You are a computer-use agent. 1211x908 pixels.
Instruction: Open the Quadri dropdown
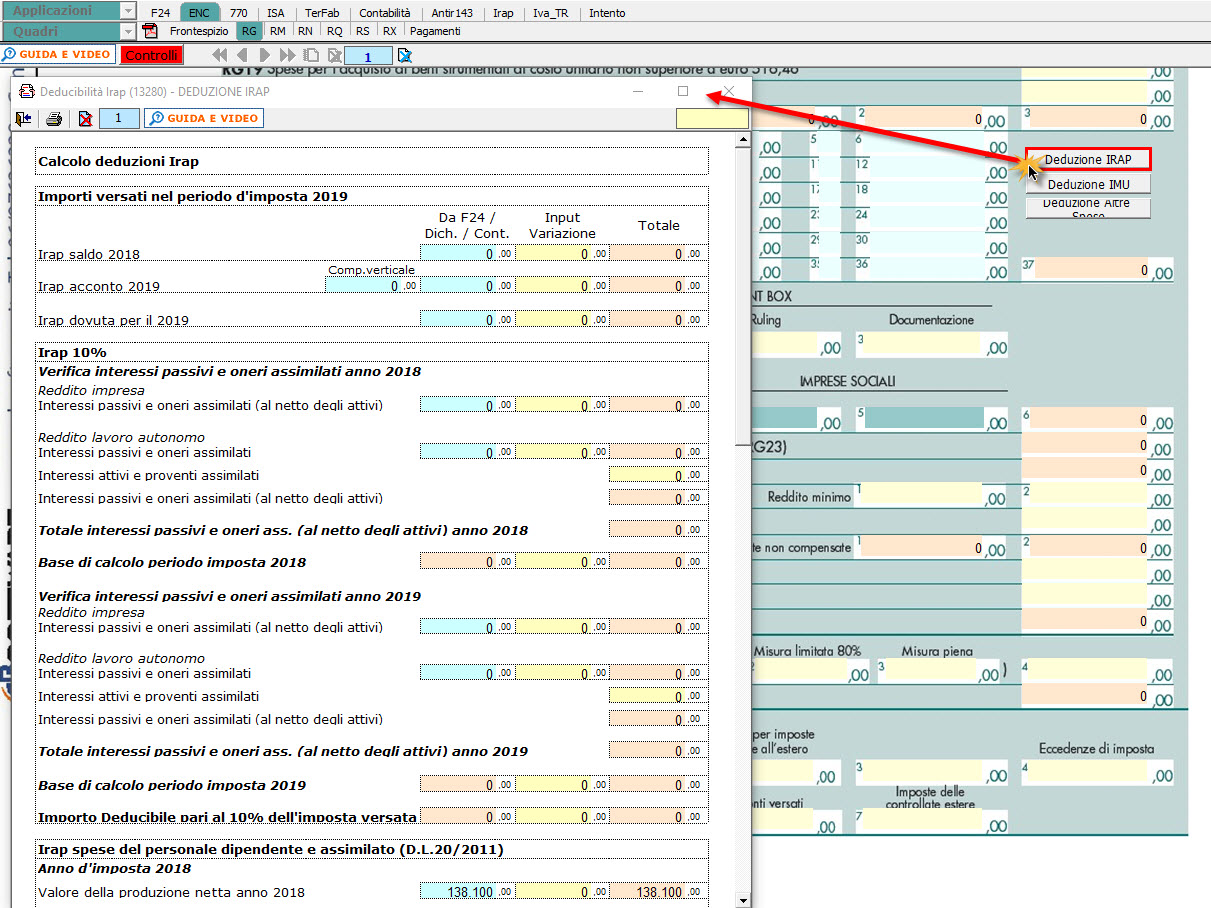pyautogui.click(x=68, y=31)
